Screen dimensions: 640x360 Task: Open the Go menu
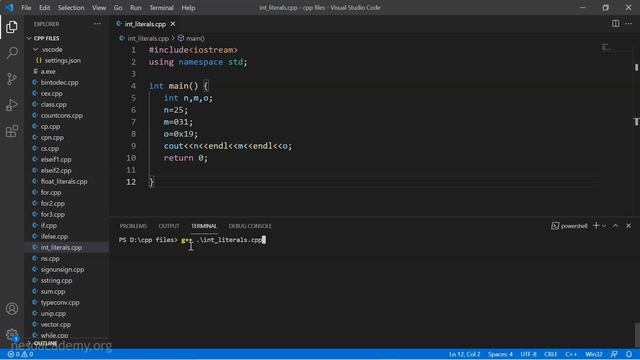pyautogui.click(x=118, y=8)
